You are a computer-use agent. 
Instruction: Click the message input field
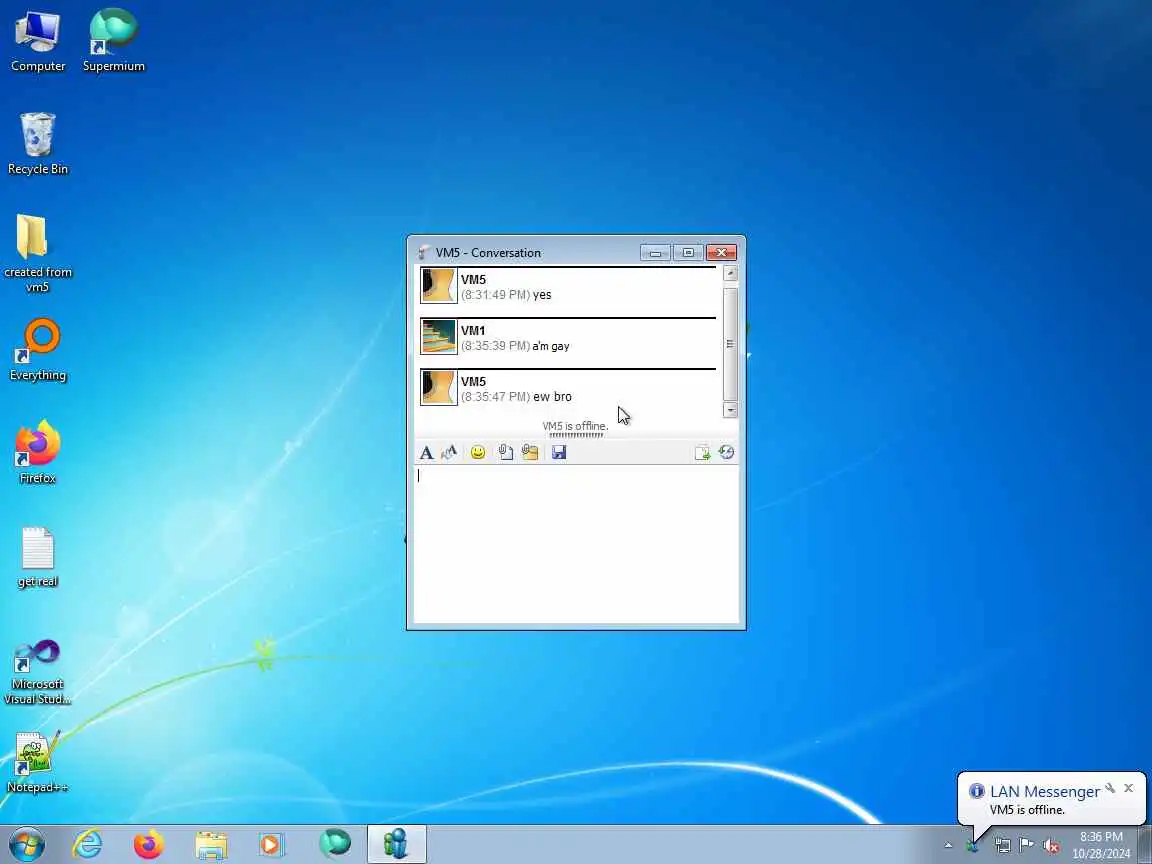tap(576, 544)
